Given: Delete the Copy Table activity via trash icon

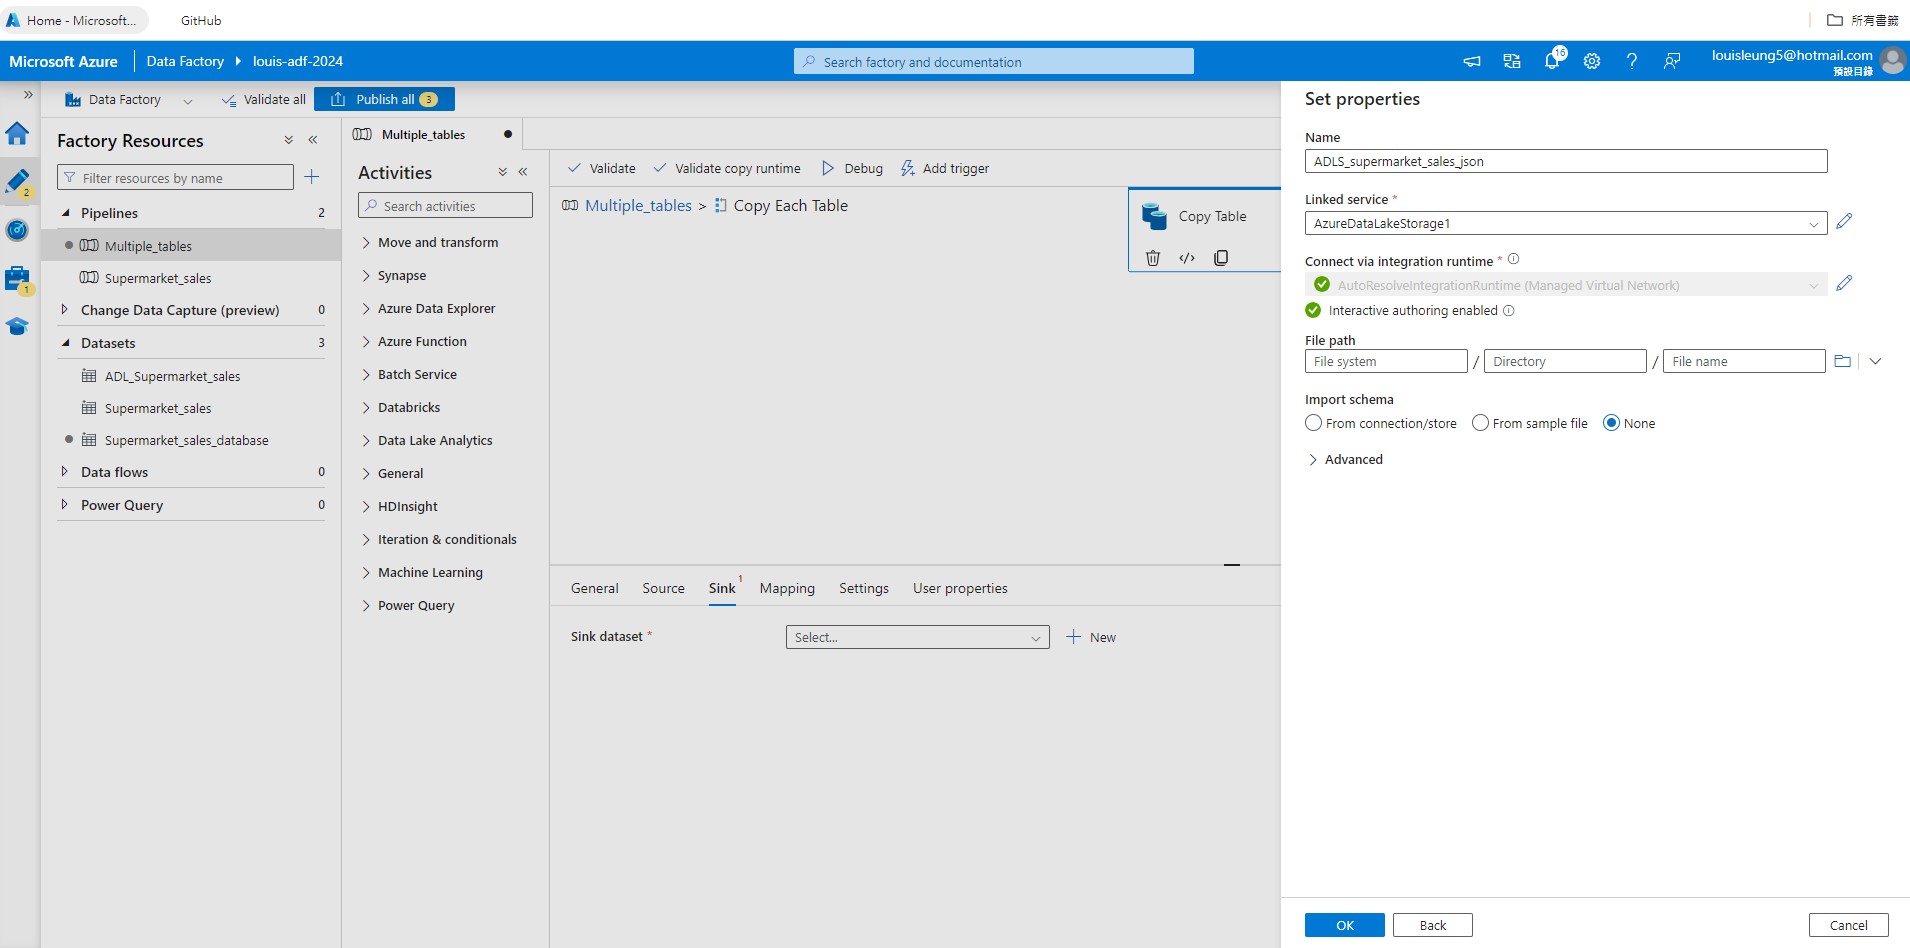Looking at the screenshot, I should pos(1152,258).
